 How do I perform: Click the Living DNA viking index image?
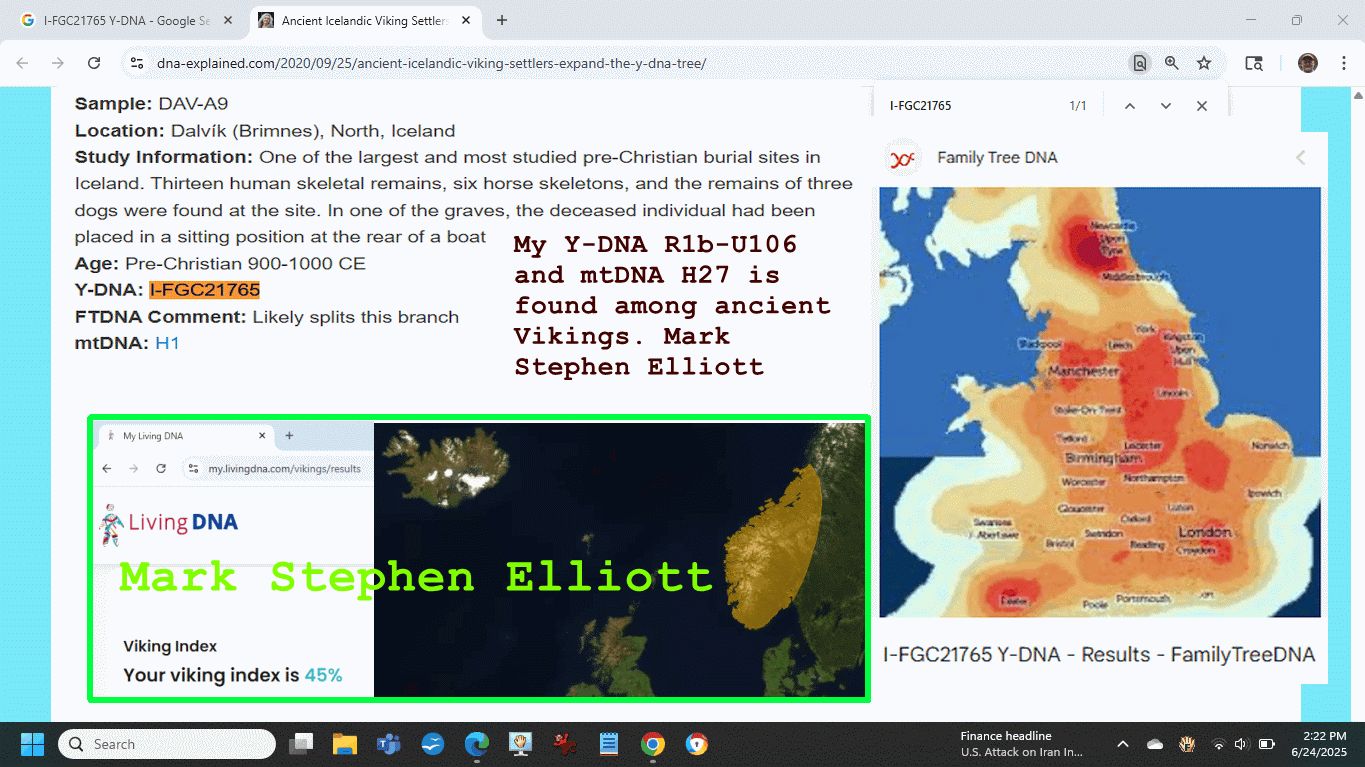pos(479,558)
